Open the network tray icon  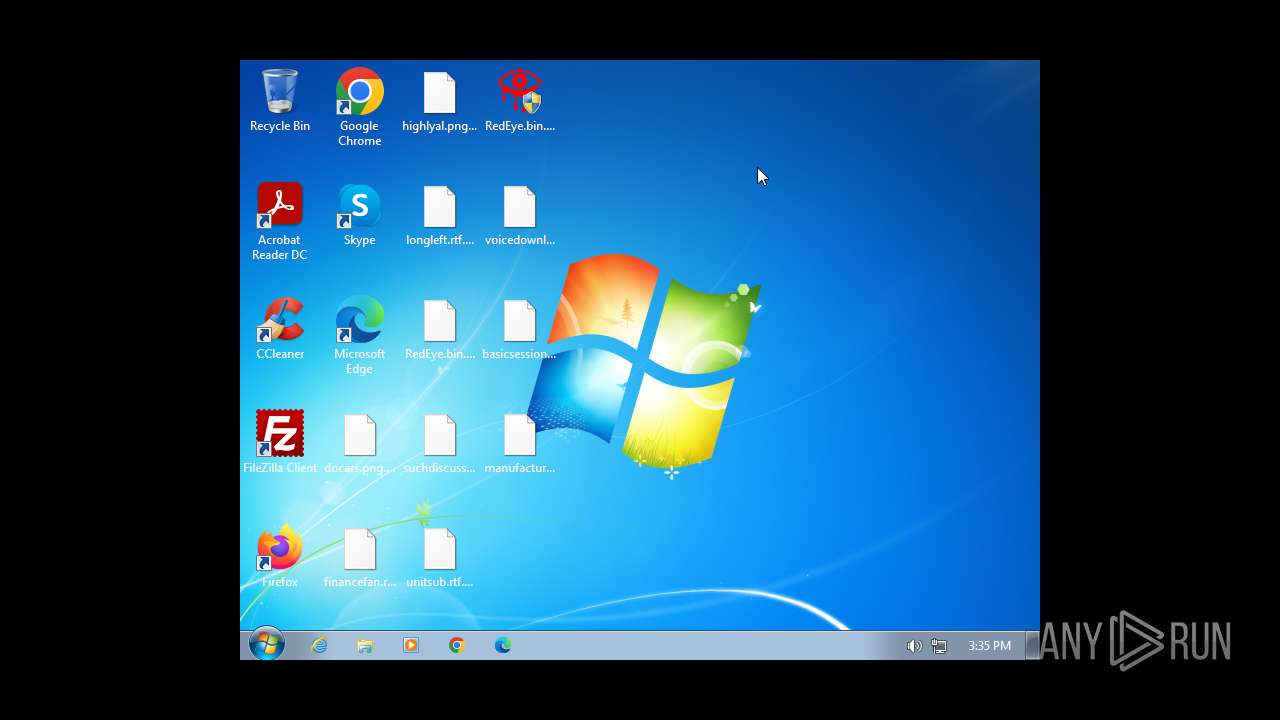point(939,646)
